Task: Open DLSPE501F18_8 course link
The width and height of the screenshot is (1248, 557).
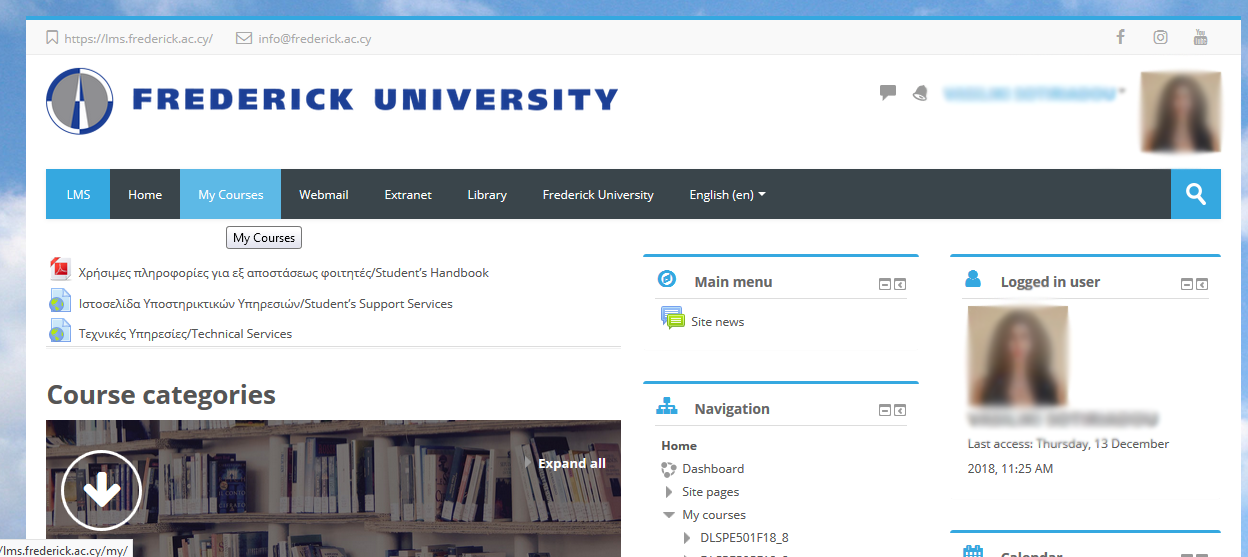Action: pos(744,537)
